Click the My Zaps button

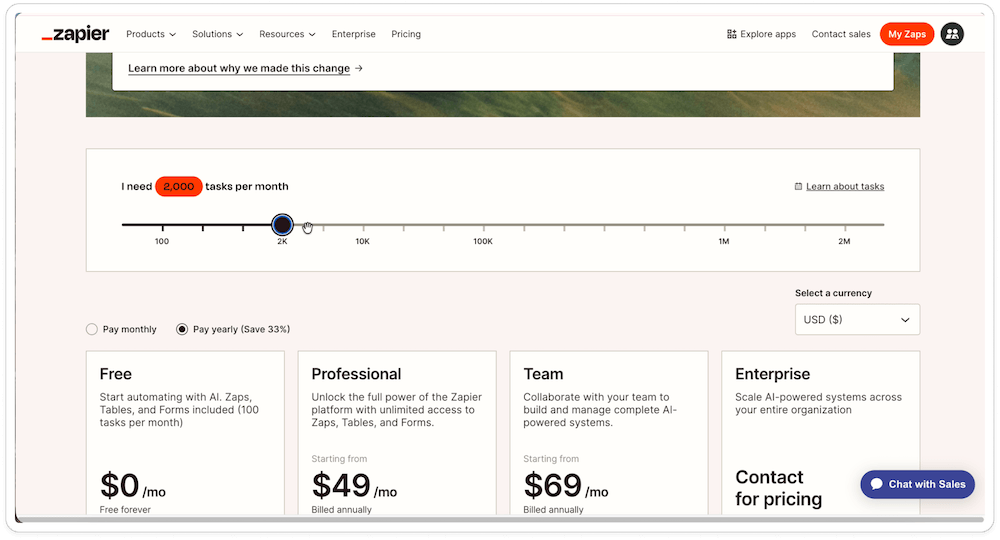[x=907, y=34]
